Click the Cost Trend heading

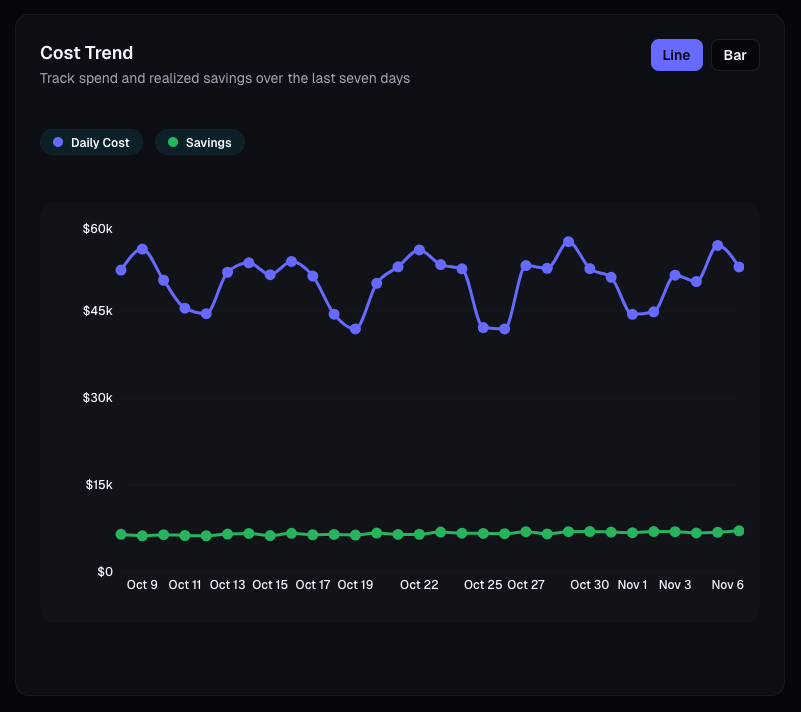pos(86,53)
